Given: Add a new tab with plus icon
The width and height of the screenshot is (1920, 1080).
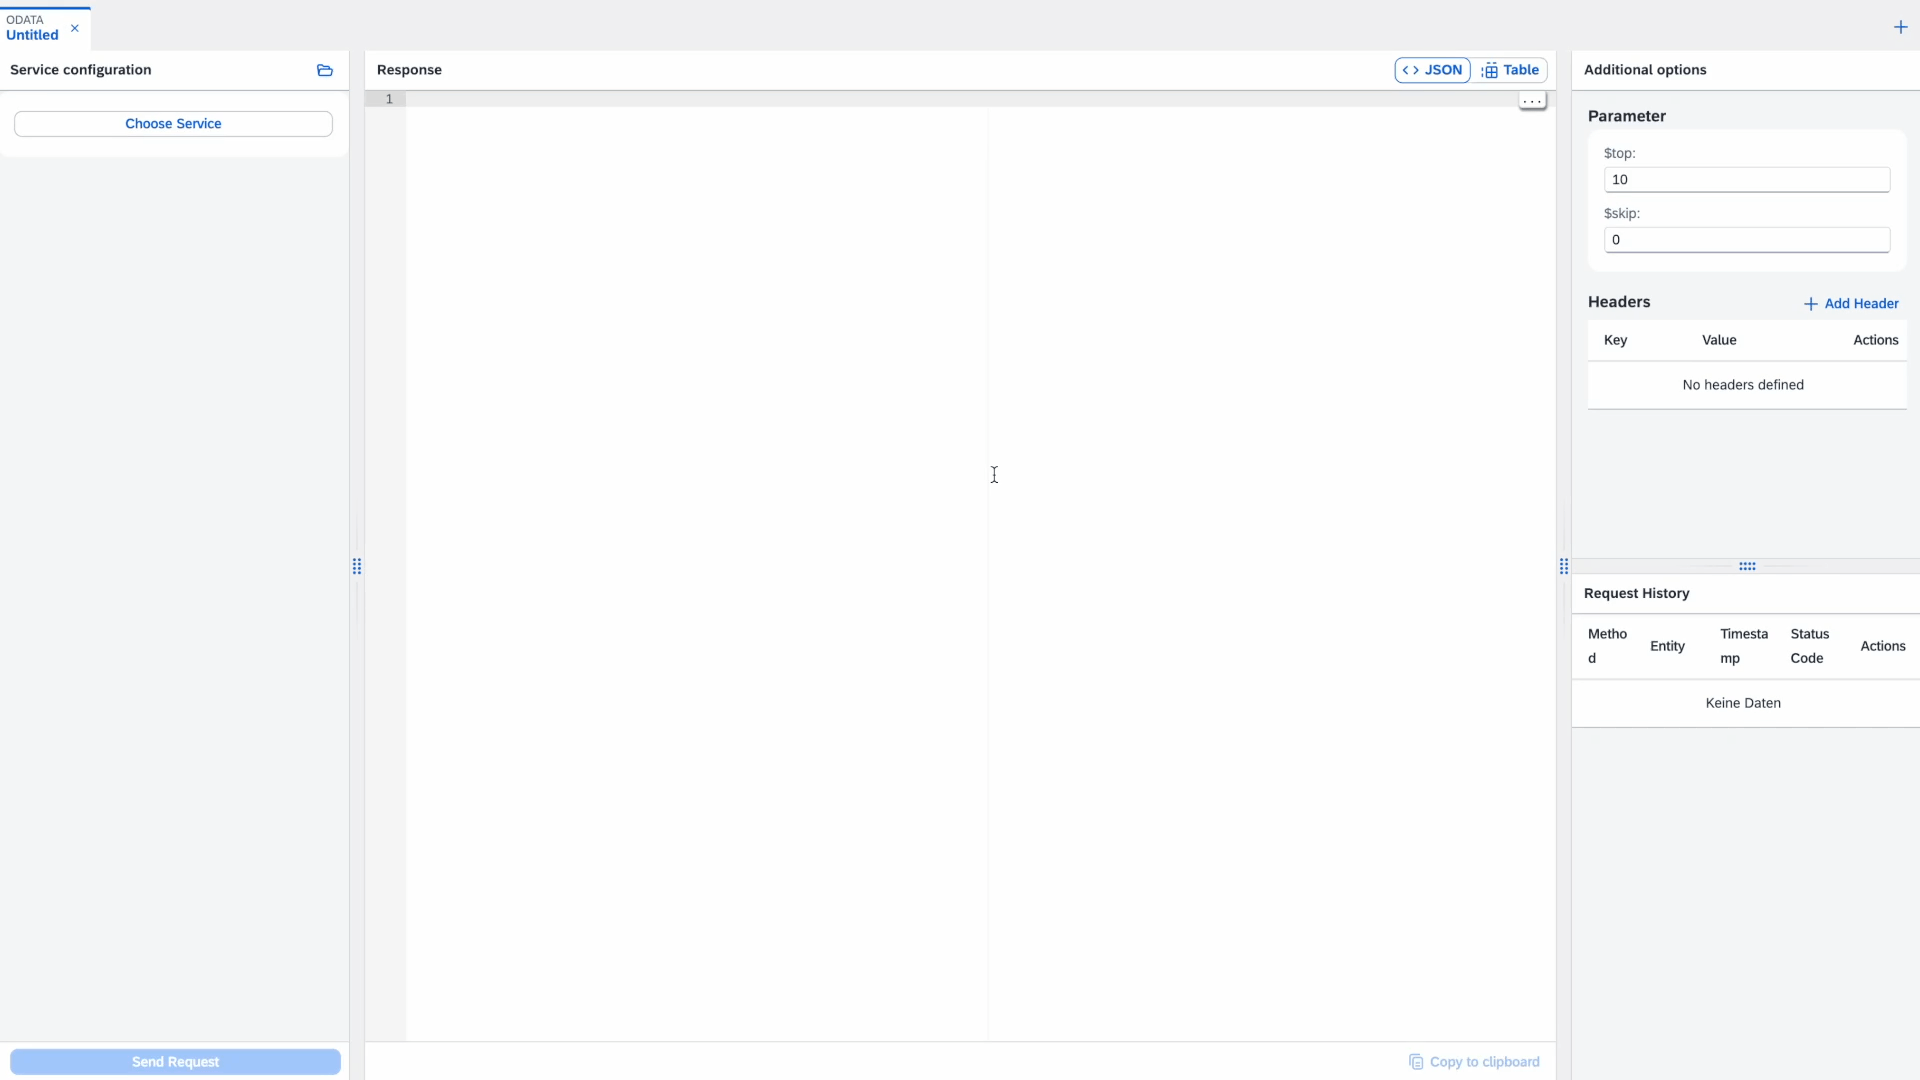Looking at the screenshot, I should click(1901, 27).
